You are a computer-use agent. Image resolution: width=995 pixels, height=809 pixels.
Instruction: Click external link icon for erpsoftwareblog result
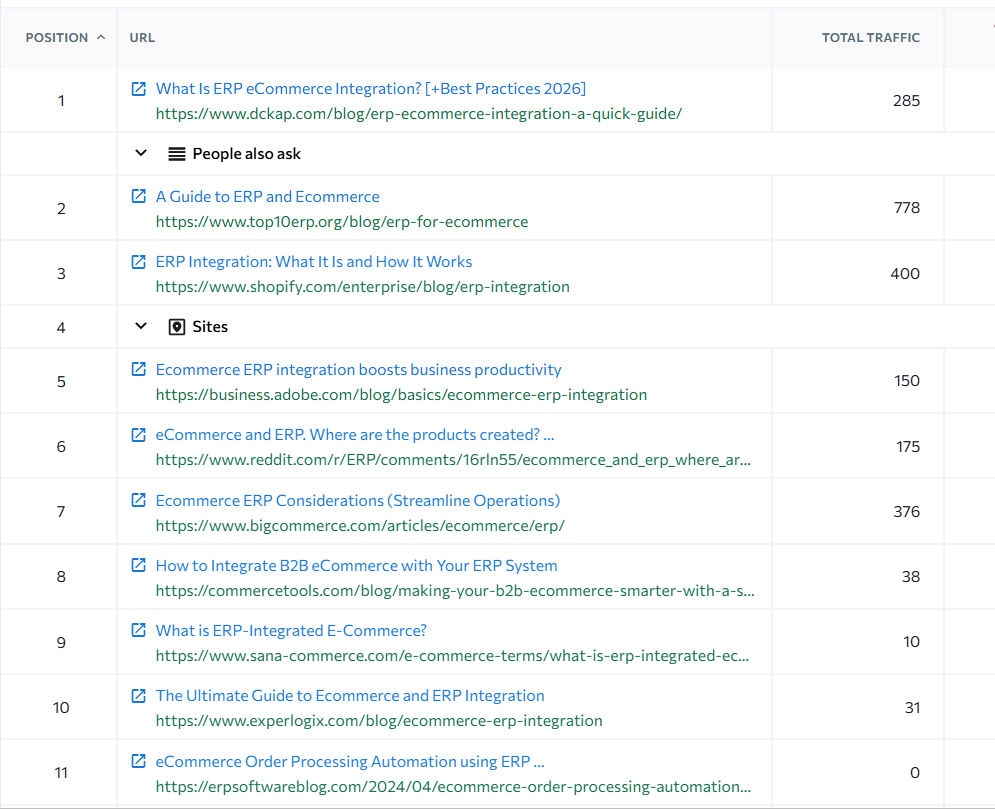point(139,761)
